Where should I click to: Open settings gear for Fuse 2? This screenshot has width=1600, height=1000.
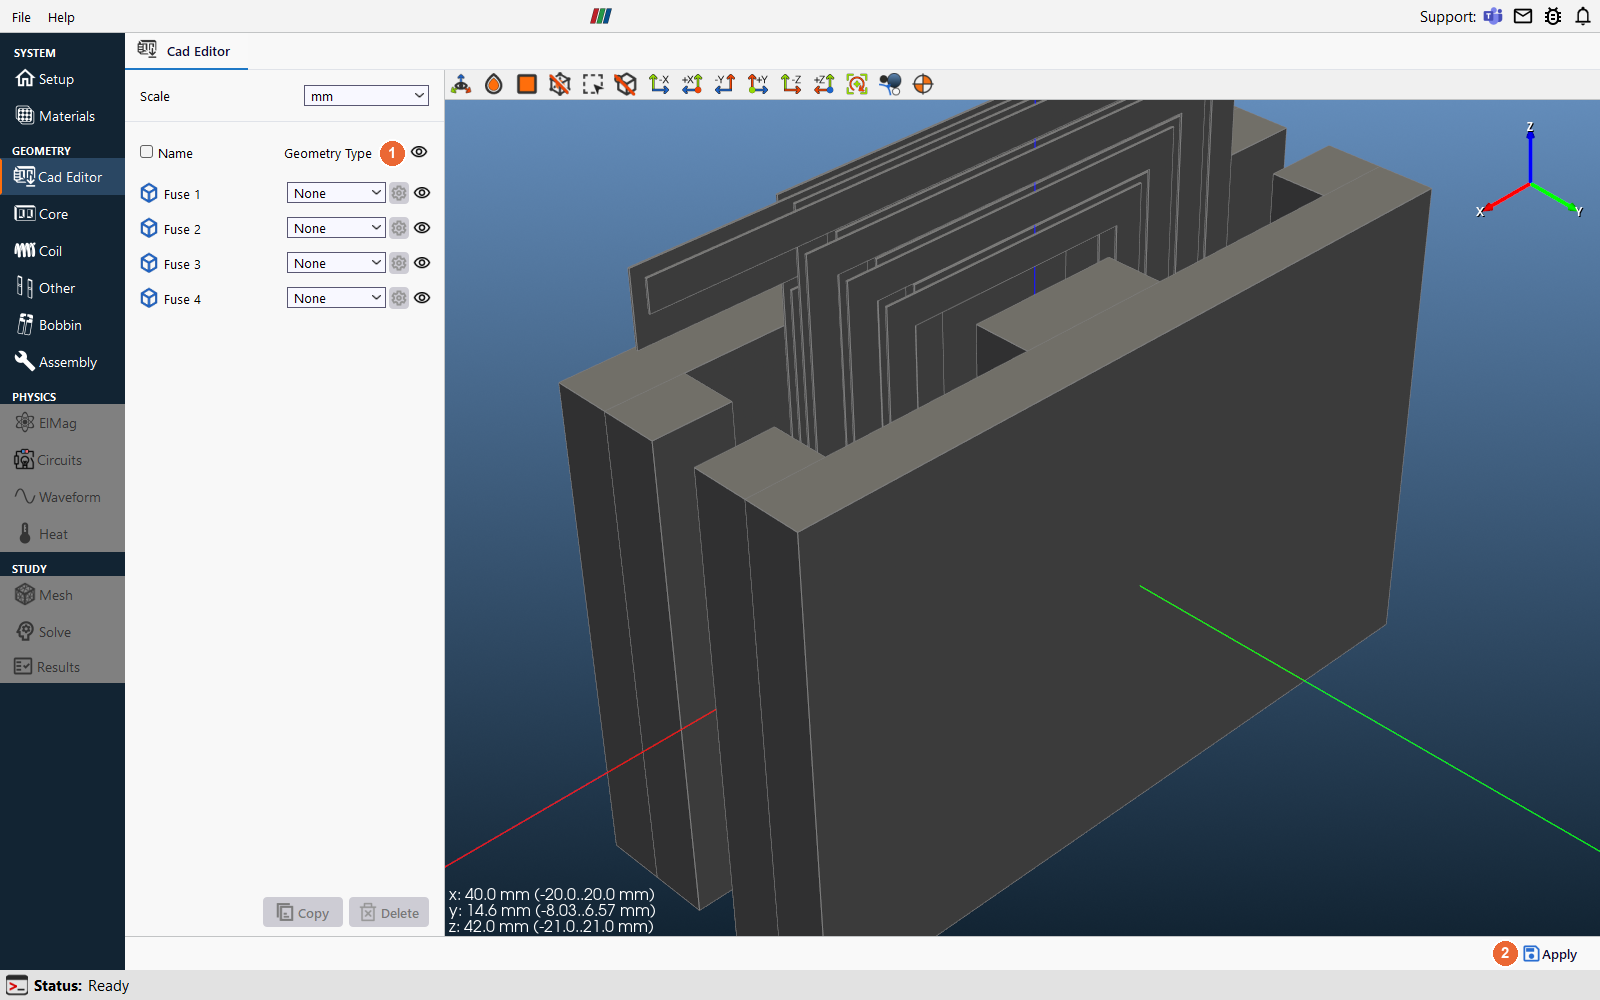(x=399, y=228)
